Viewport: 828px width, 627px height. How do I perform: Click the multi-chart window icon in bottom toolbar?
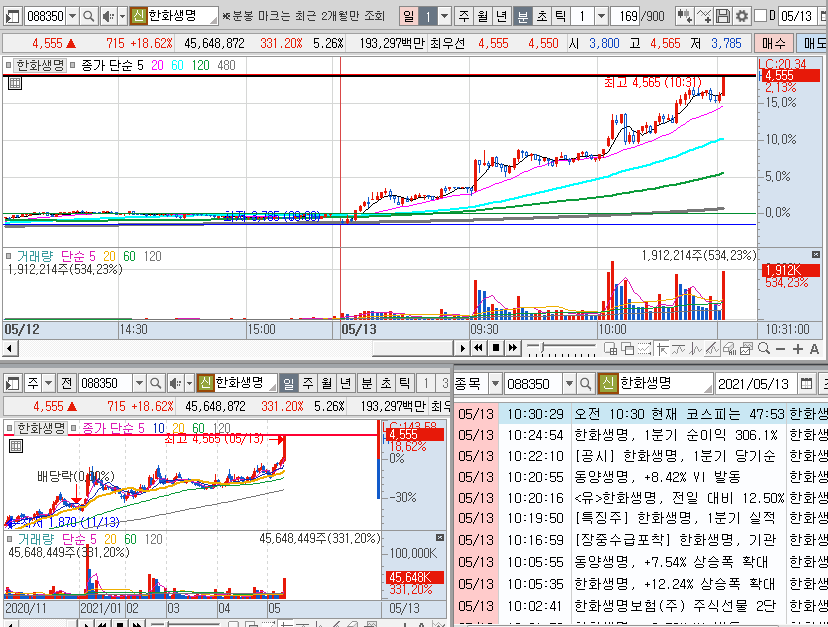[x=610, y=349]
